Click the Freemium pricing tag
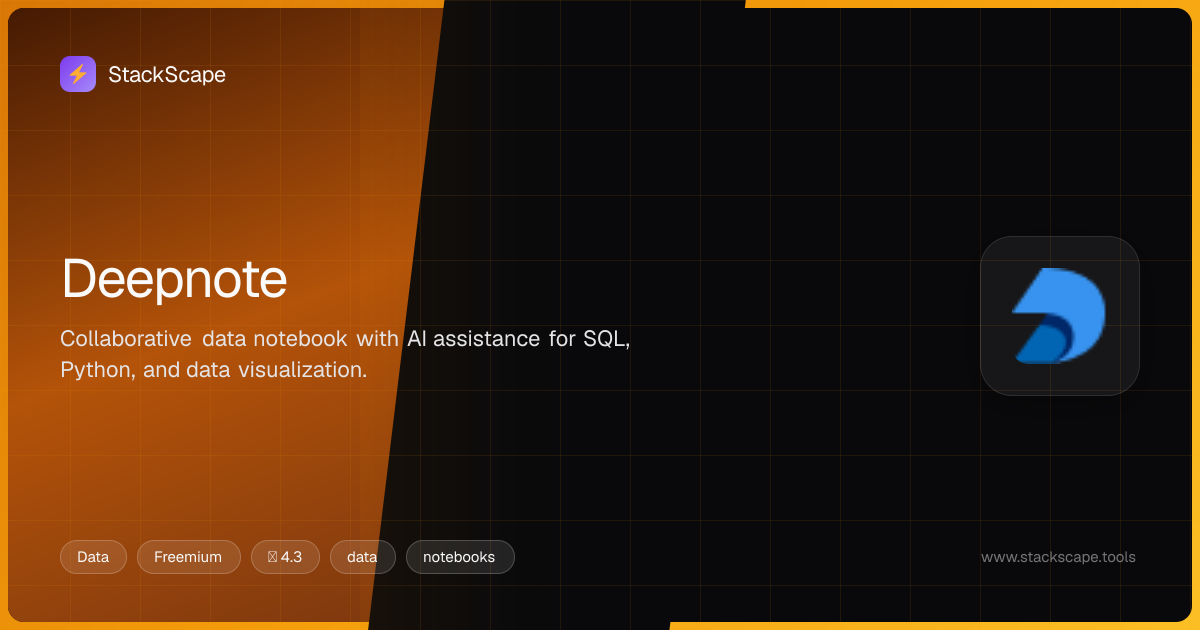This screenshot has width=1200, height=630. coord(188,557)
